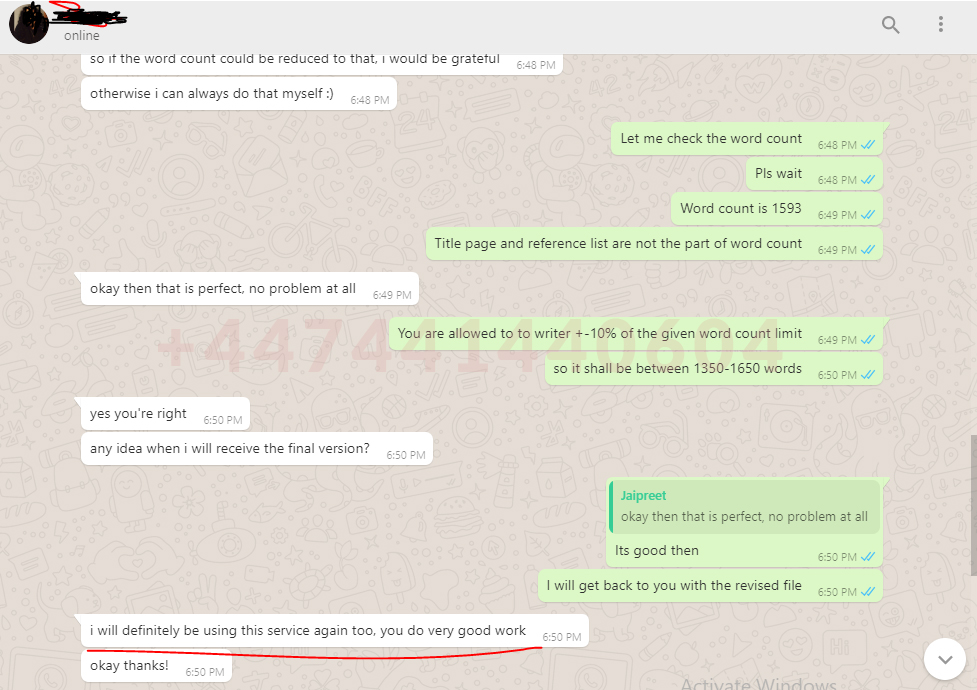This screenshot has width=977, height=690.
Task: Jump to latest with the down-arrow button
Action: pos(945,659)
